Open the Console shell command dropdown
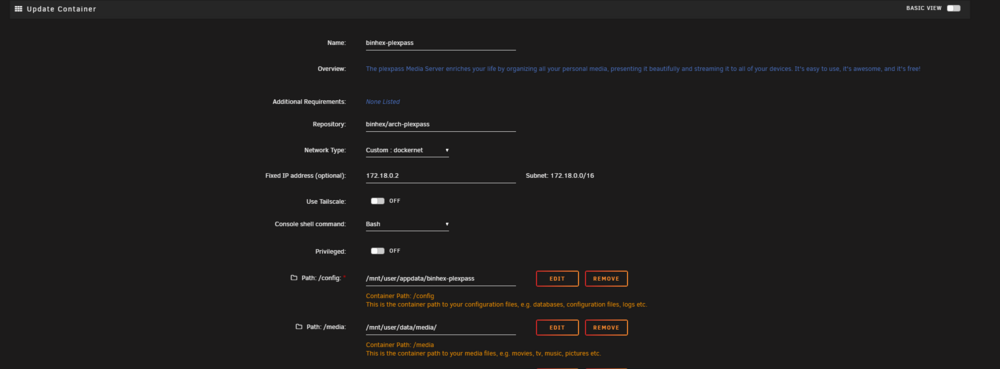The height and width of the screenshot is (369, 1000). click(x=407, y=224)
